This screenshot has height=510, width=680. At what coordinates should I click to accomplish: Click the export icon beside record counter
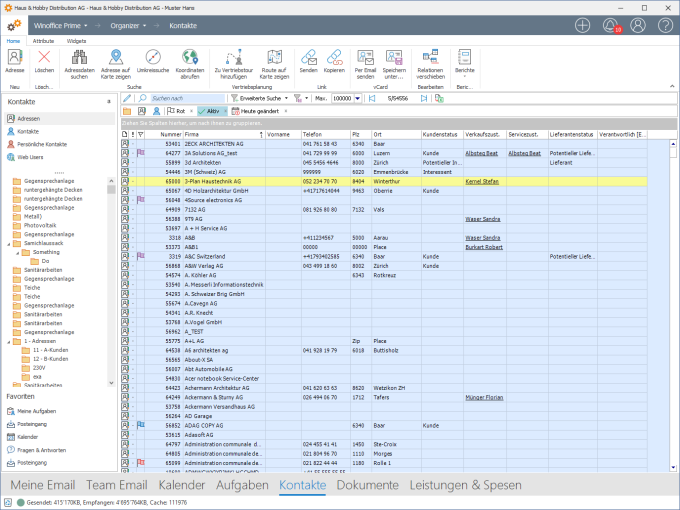coord(439,98)
